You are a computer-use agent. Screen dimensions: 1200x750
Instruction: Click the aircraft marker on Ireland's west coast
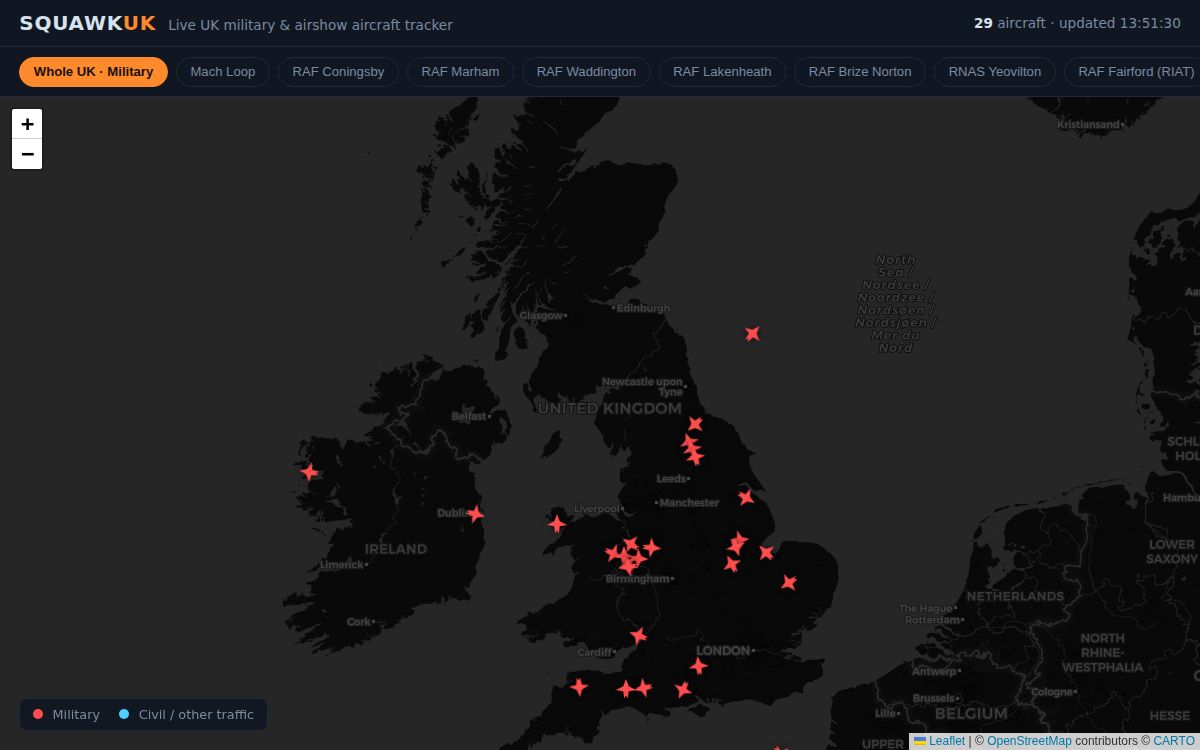(x=310, y=472)
